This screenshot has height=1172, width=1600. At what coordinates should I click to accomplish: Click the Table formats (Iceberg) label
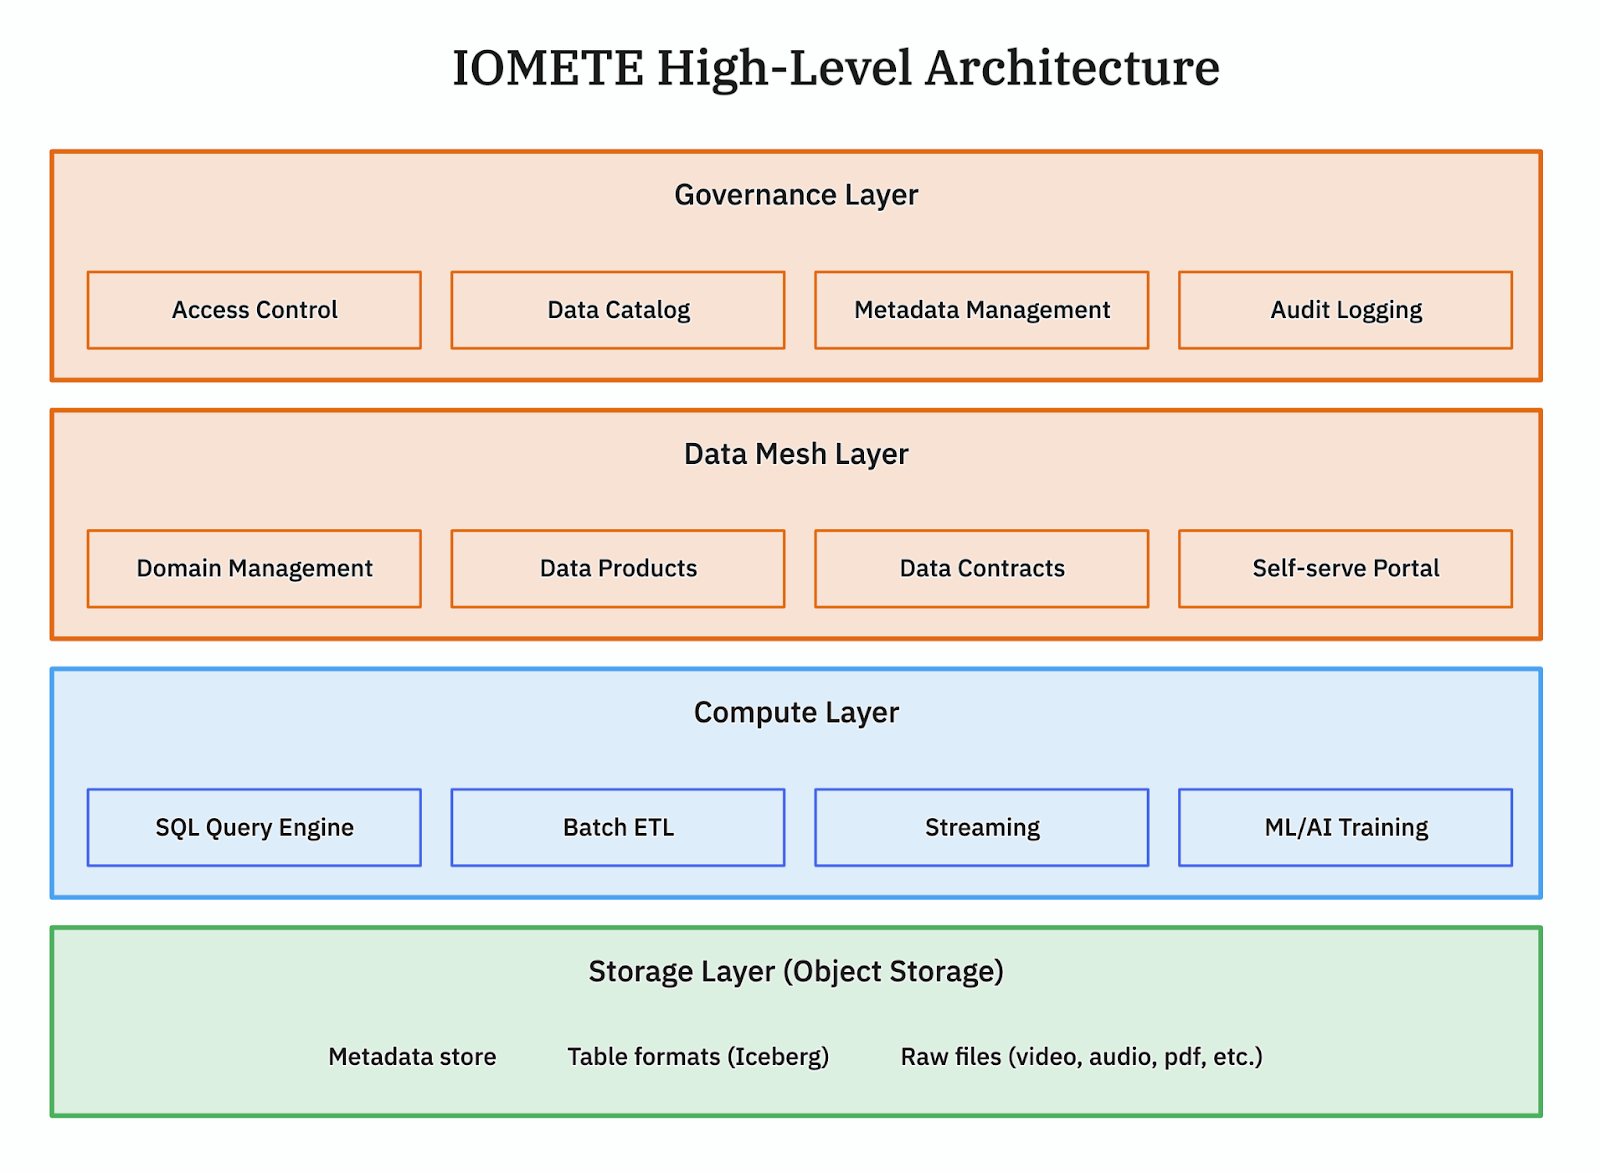click(698, 1057)
